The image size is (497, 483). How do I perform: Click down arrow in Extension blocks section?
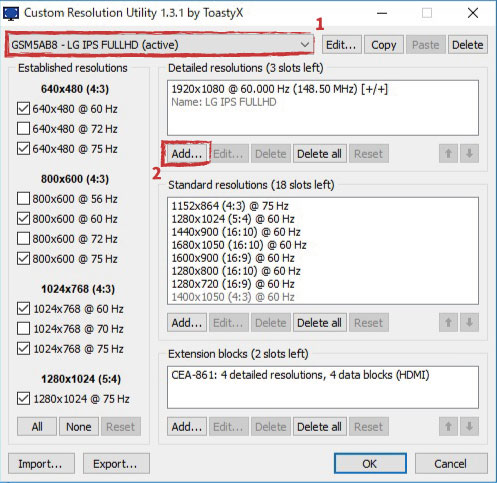coord(469,426)
